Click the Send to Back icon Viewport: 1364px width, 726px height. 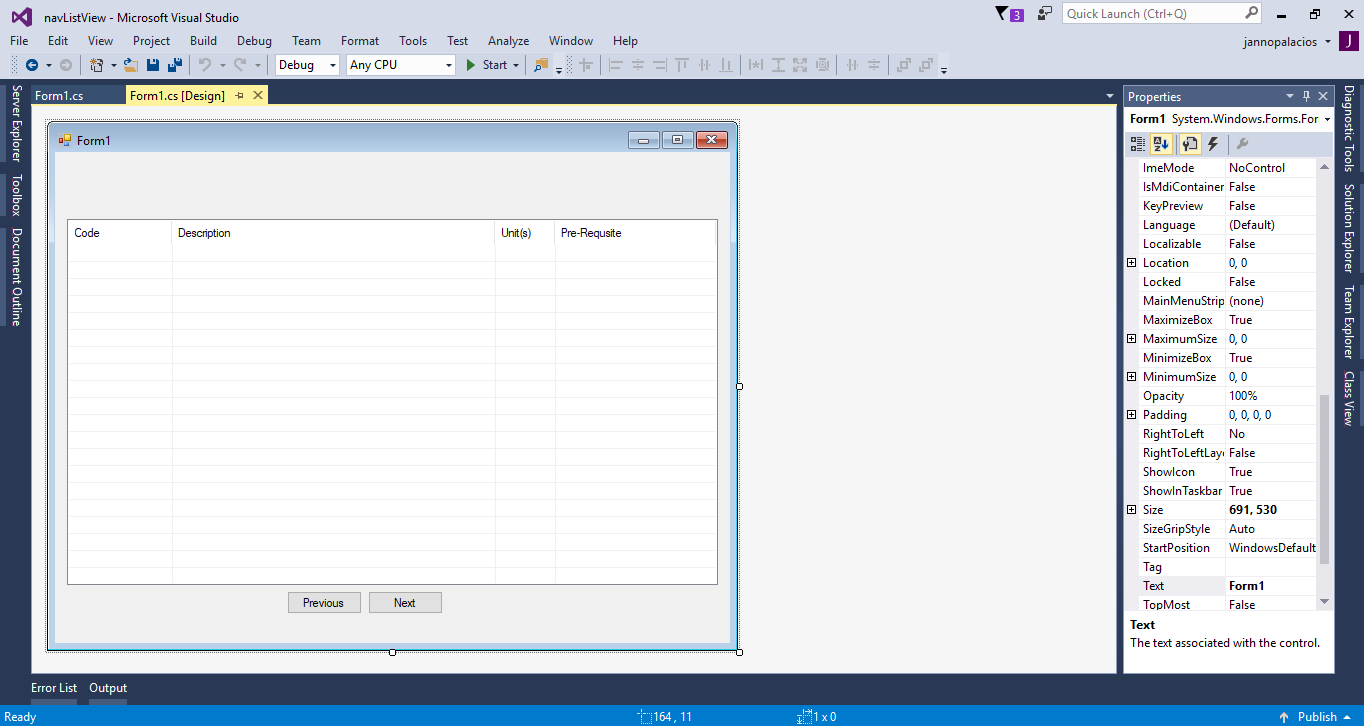click(926, 65)
